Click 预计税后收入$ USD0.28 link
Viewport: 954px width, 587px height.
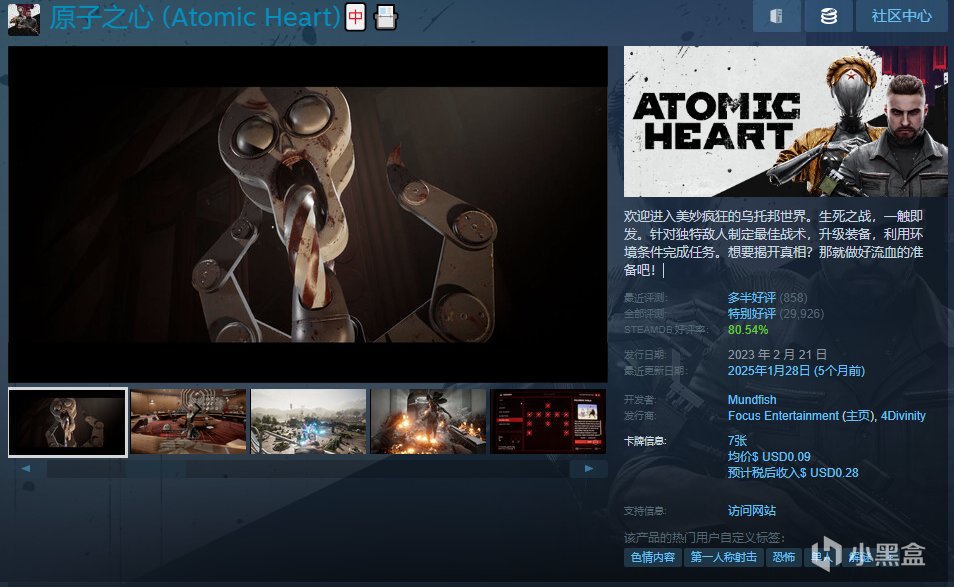(x=793, y=473)
